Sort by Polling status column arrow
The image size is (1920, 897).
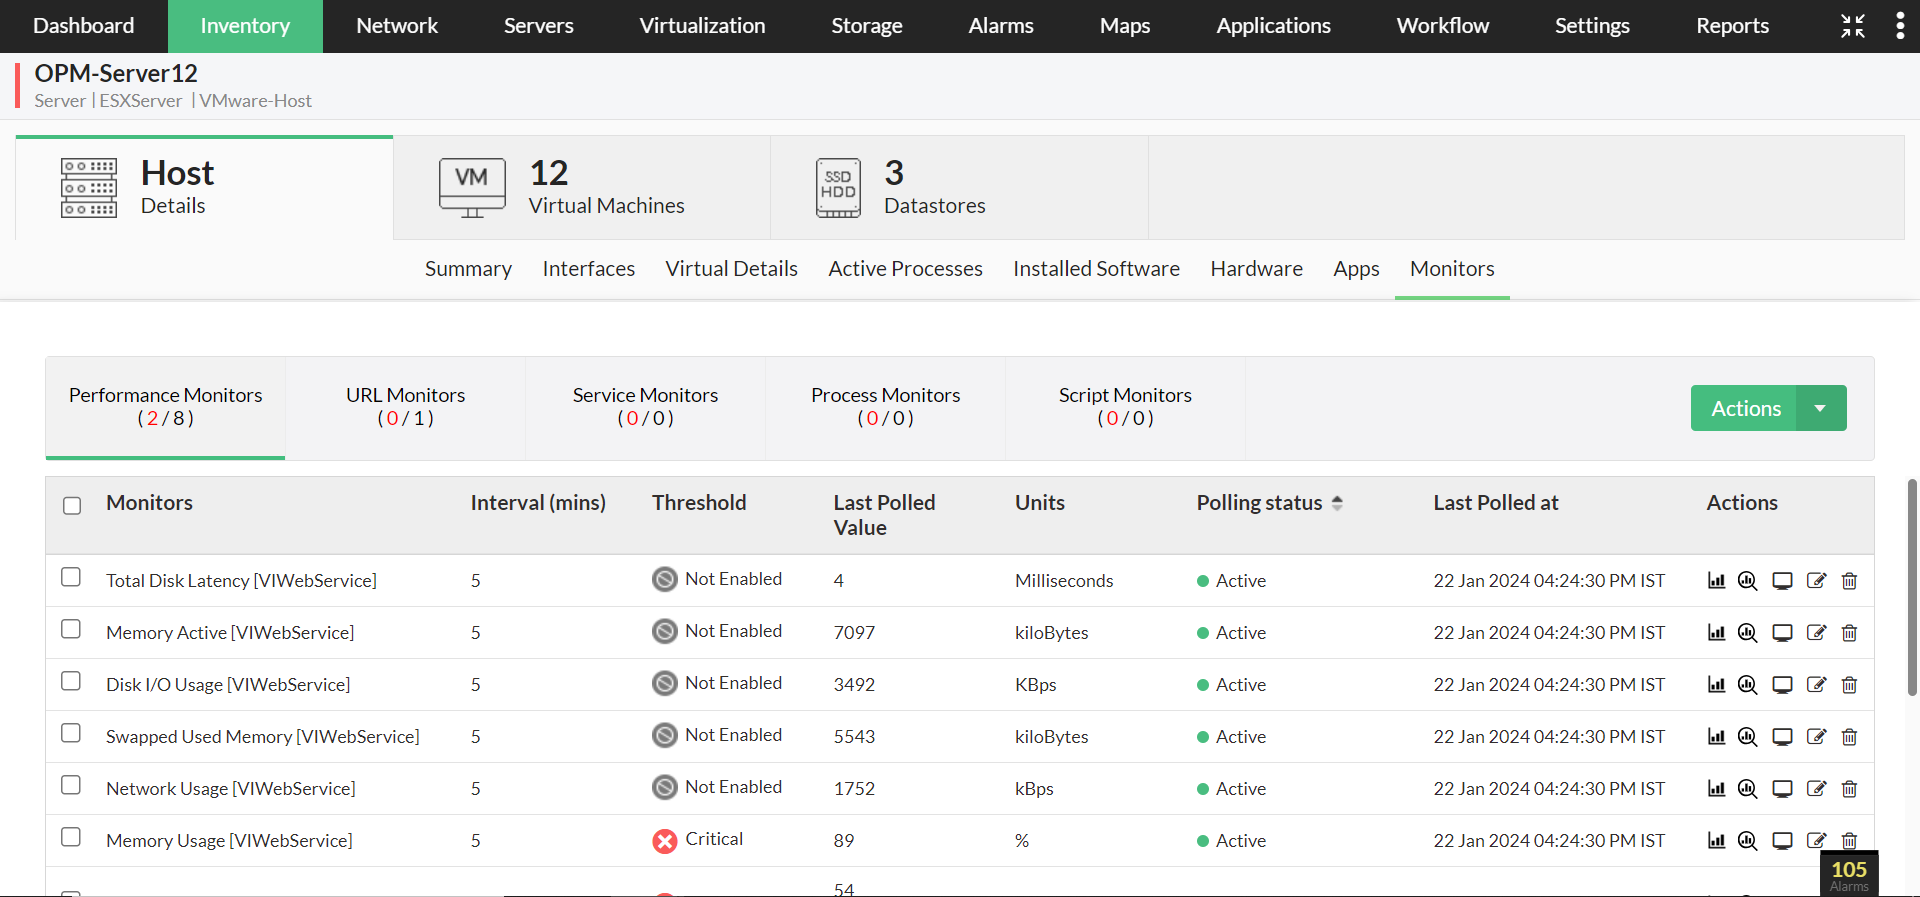(x=1337, y=503)
